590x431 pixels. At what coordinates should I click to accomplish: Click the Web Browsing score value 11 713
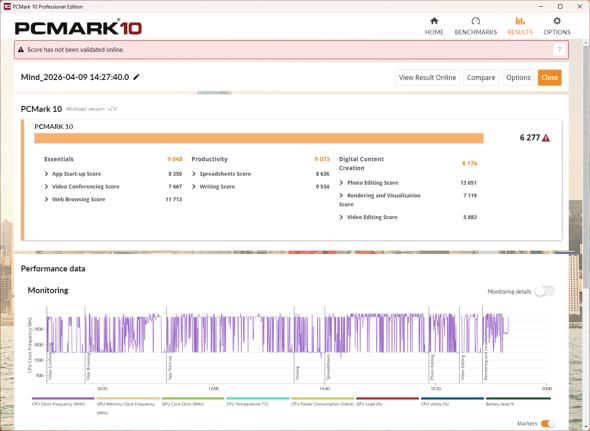click(174, 200)
